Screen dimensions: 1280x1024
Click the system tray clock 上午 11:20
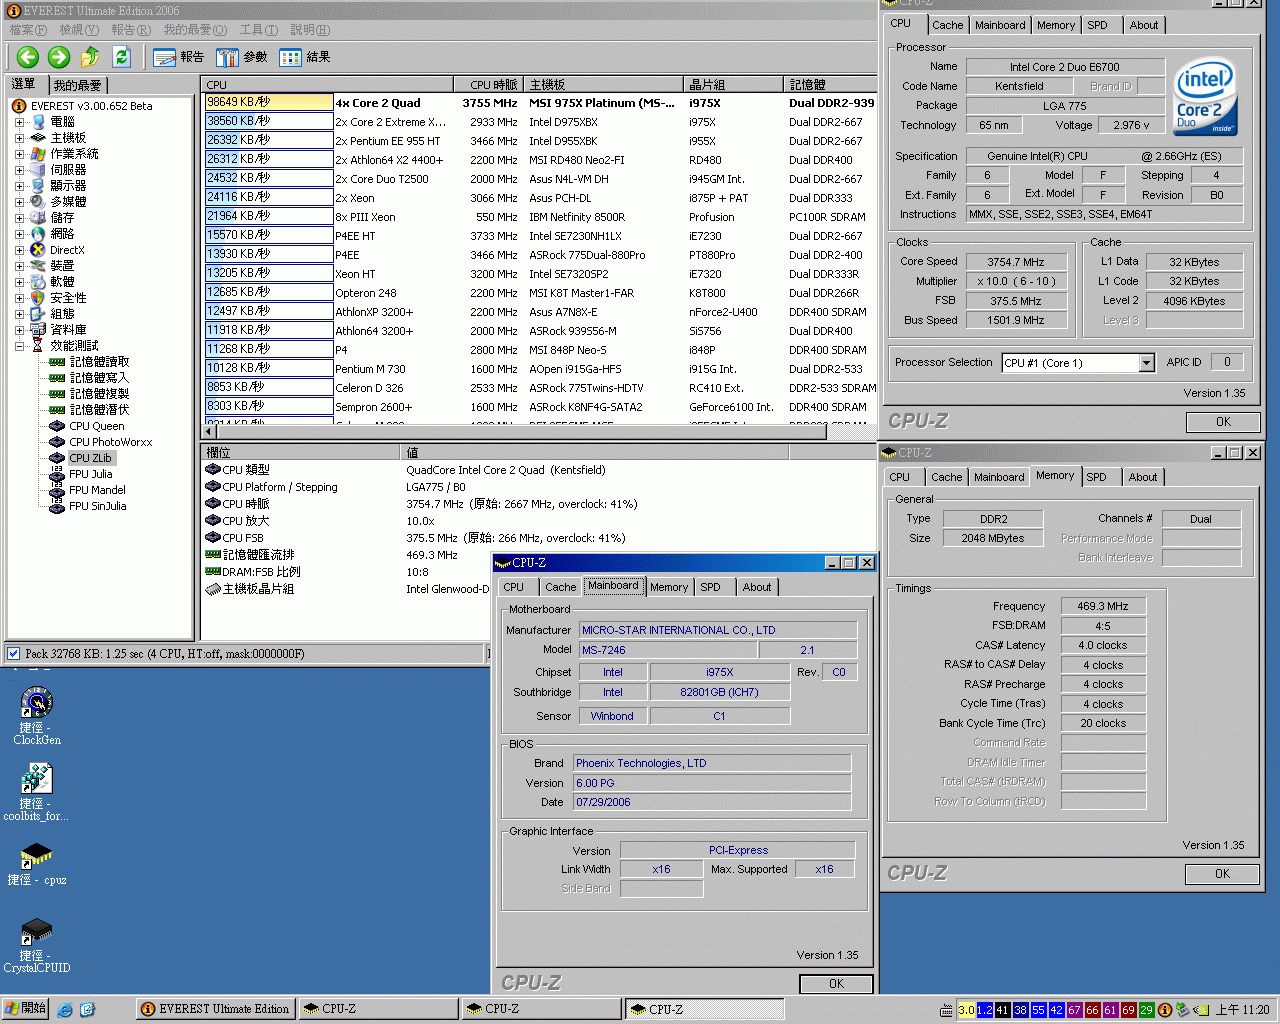pyautogui.click(x=1242, y=1010)
